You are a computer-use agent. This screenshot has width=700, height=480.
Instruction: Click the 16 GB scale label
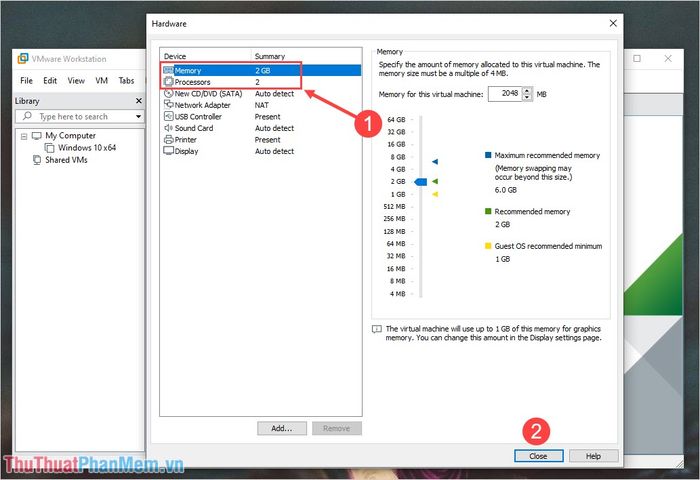pos(396,144)
